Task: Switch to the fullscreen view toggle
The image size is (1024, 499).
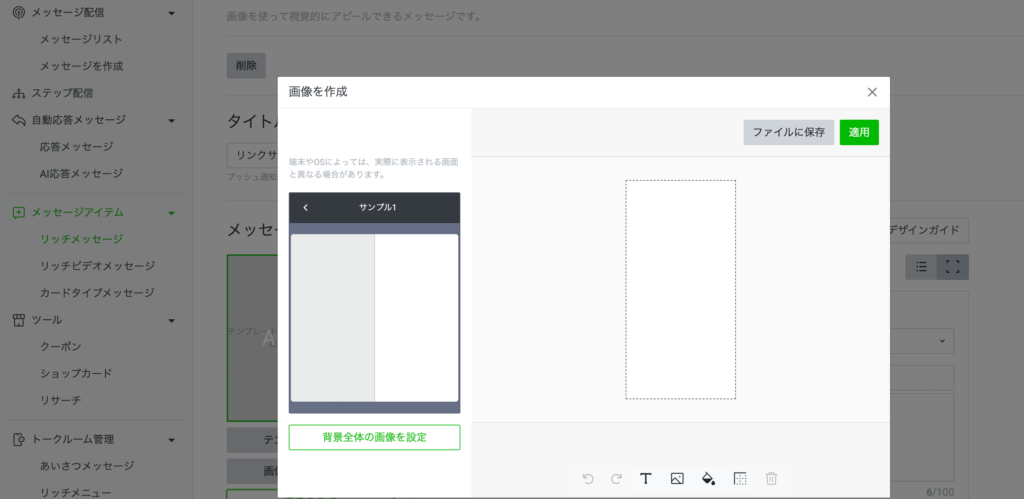Action: 952,267
